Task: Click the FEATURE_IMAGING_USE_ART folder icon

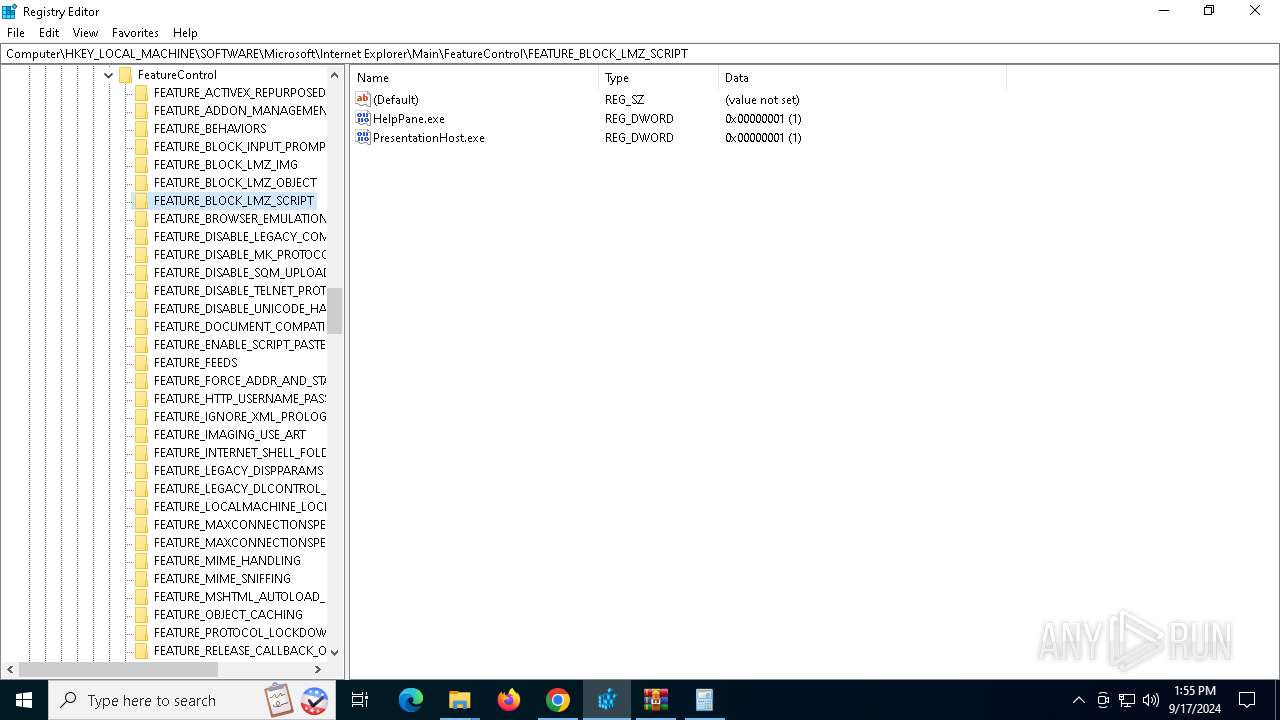Action: (141, 435)
